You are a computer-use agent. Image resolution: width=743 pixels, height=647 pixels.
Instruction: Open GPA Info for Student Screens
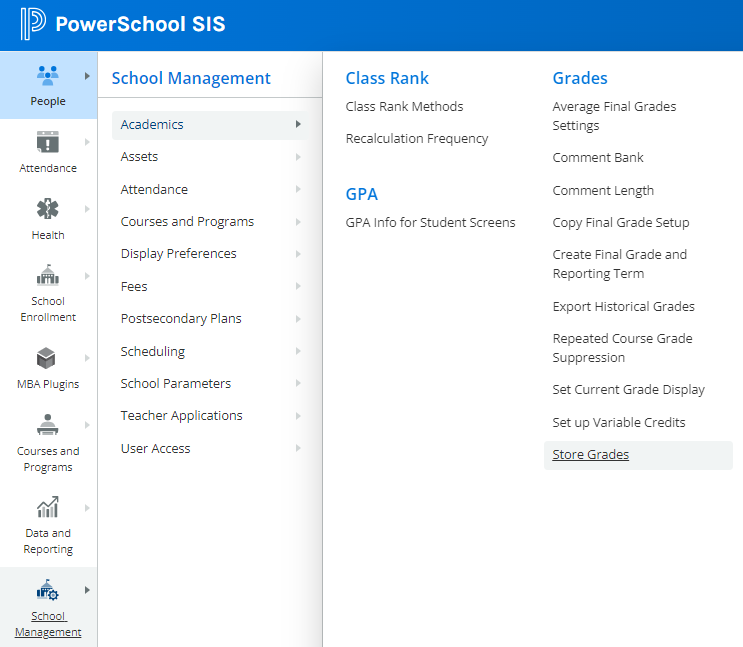point(430,222)
